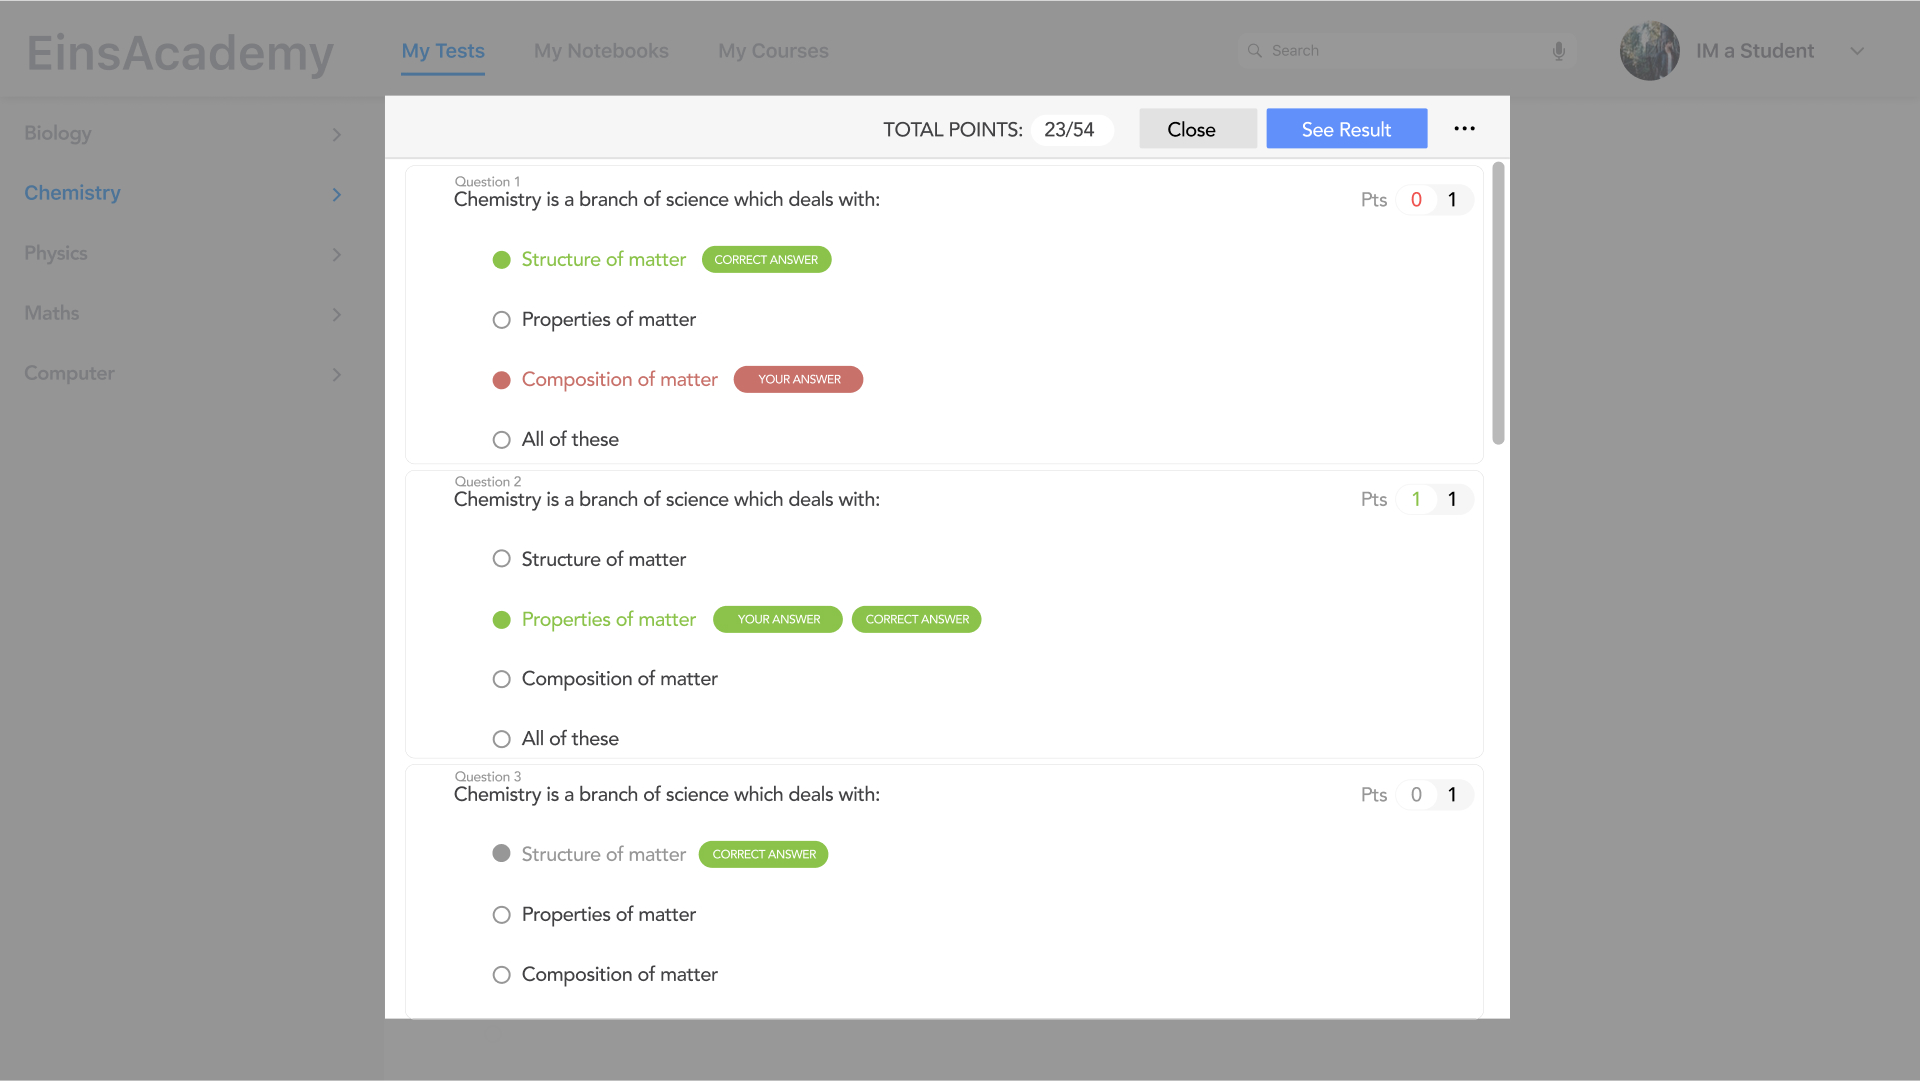Select 'Composition of matter' radio in Question 3
The image size is (1920, 1081).
point(502,975)
